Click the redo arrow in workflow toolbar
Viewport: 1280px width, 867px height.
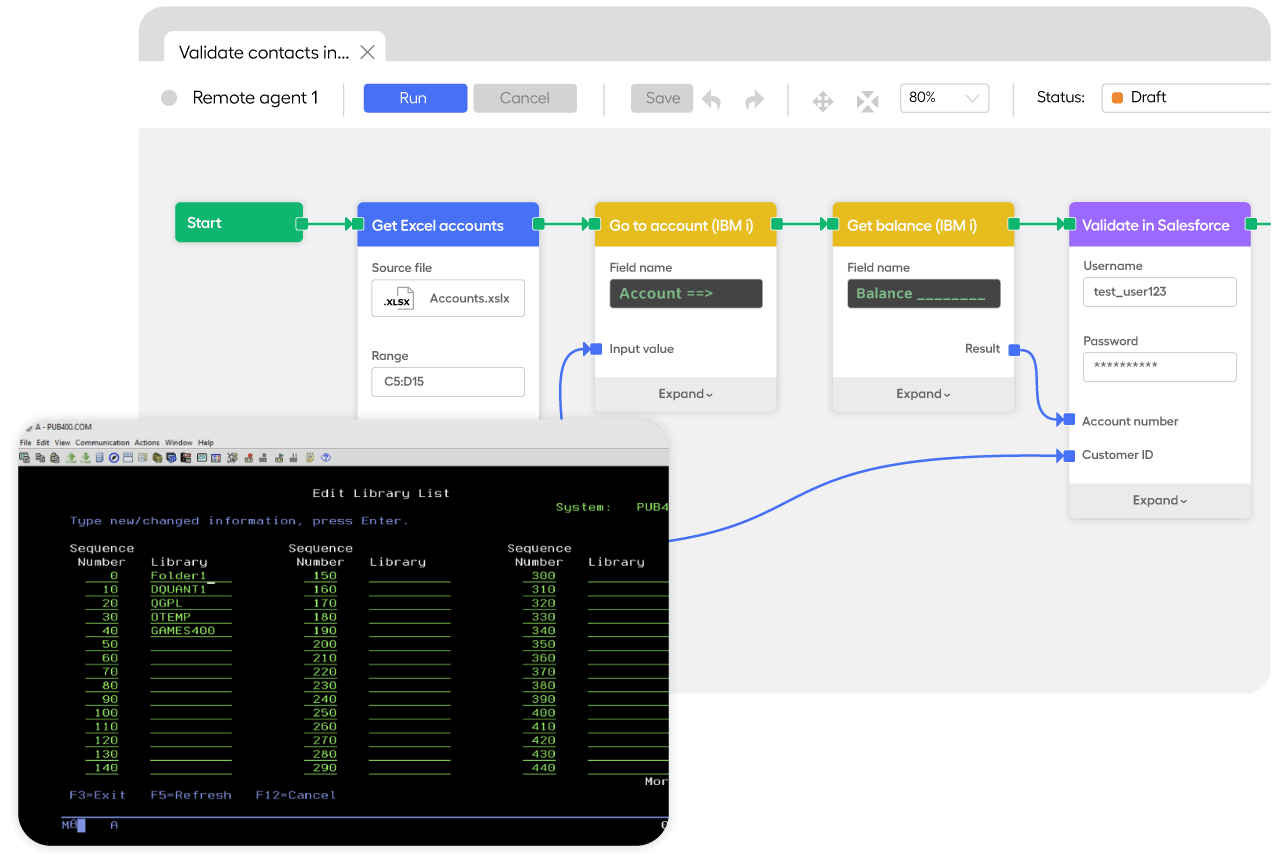pos(755,100)
